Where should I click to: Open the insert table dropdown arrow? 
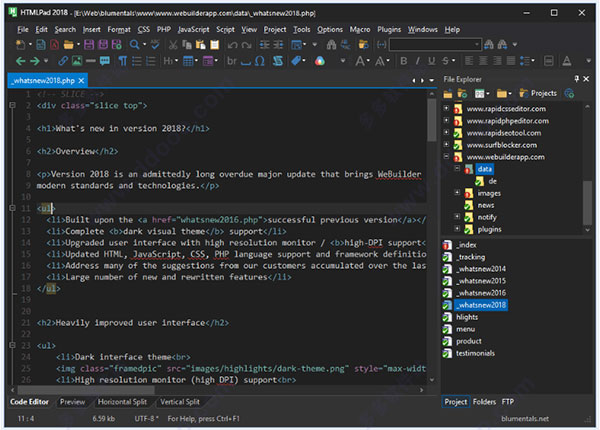point(197,60)
